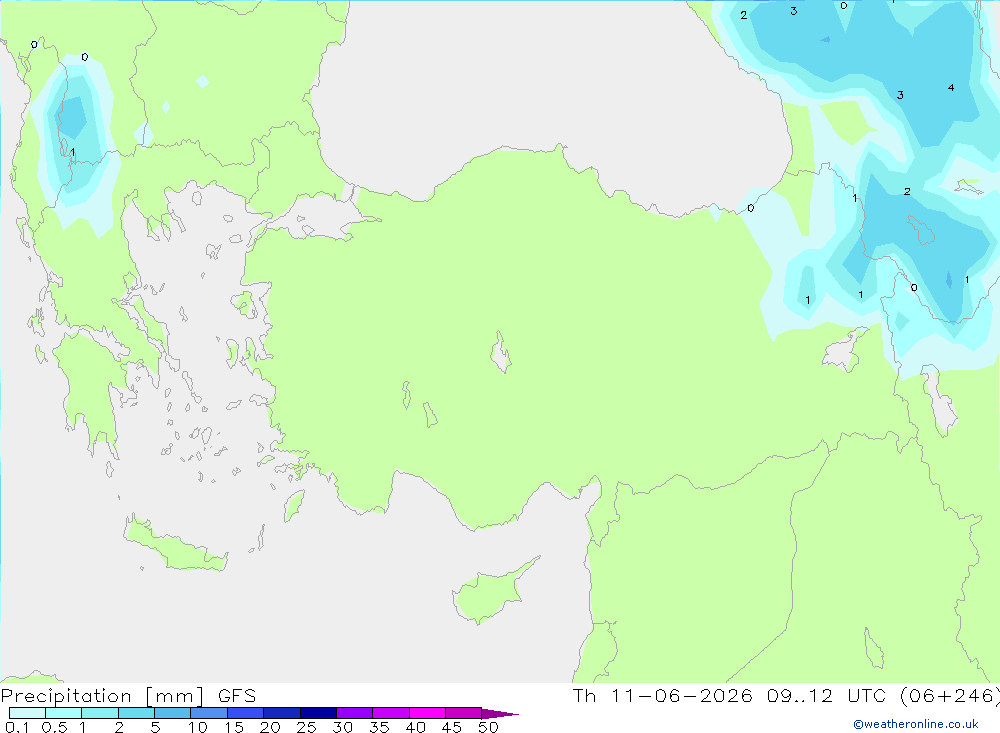Screen dimensions: 1000x733
Task: Click the '10' legend scale label
Action: click(x=198, y=727)
